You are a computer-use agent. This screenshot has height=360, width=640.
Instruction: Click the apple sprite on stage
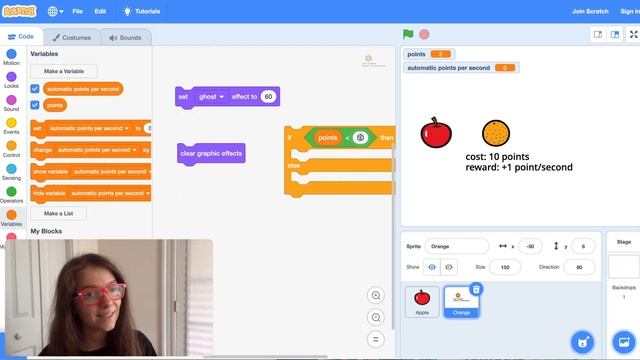(436, 133)
